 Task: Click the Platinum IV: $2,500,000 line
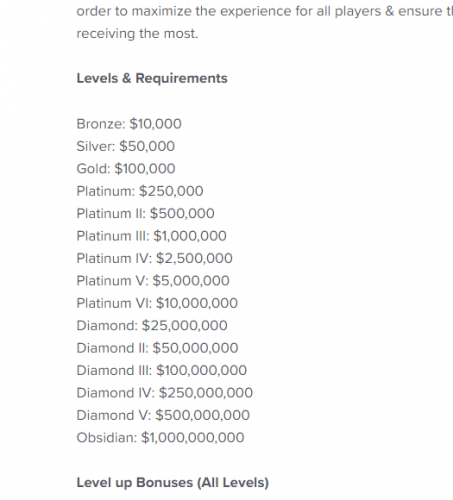155,258
